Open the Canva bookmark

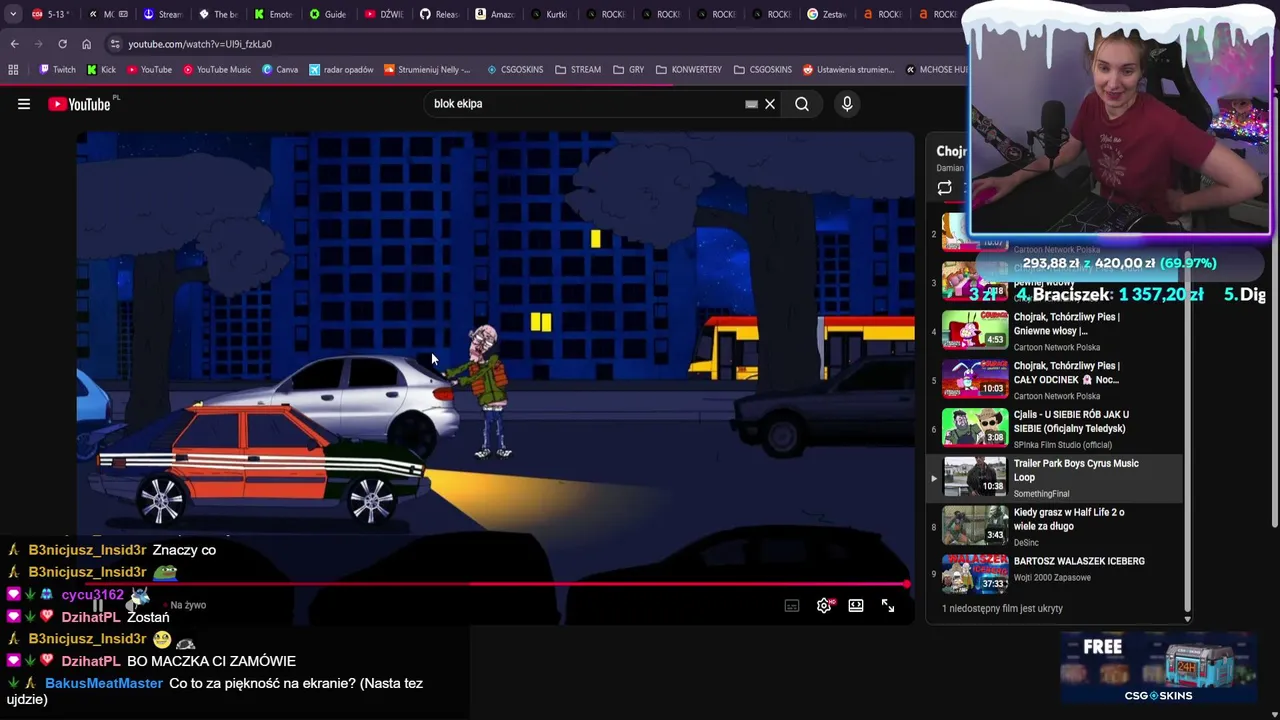tap(280, 70)
